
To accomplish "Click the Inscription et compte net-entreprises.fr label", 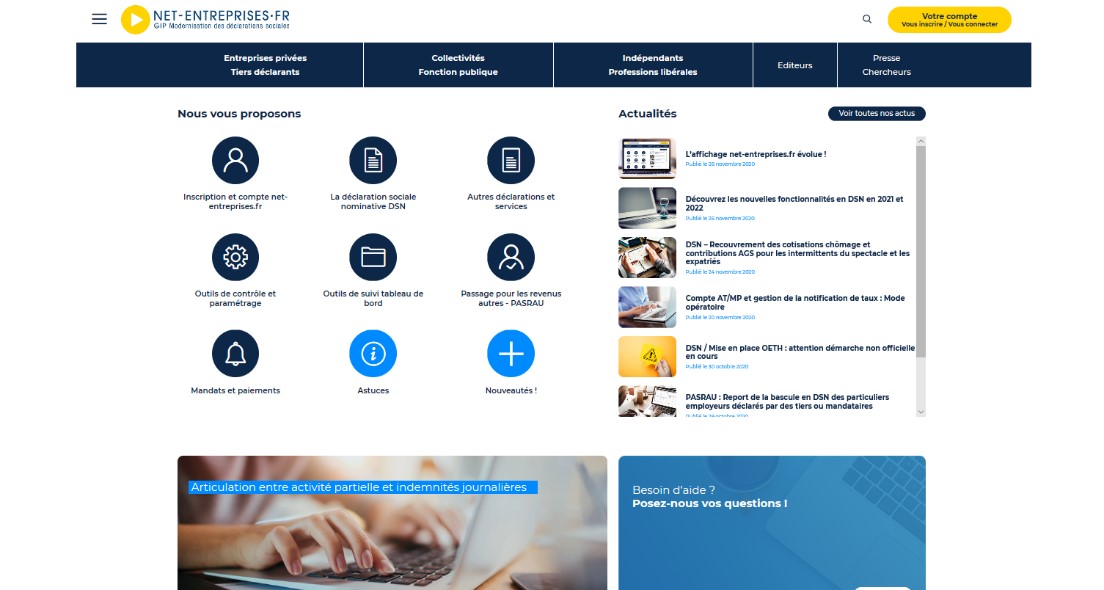I will point(235,201).
